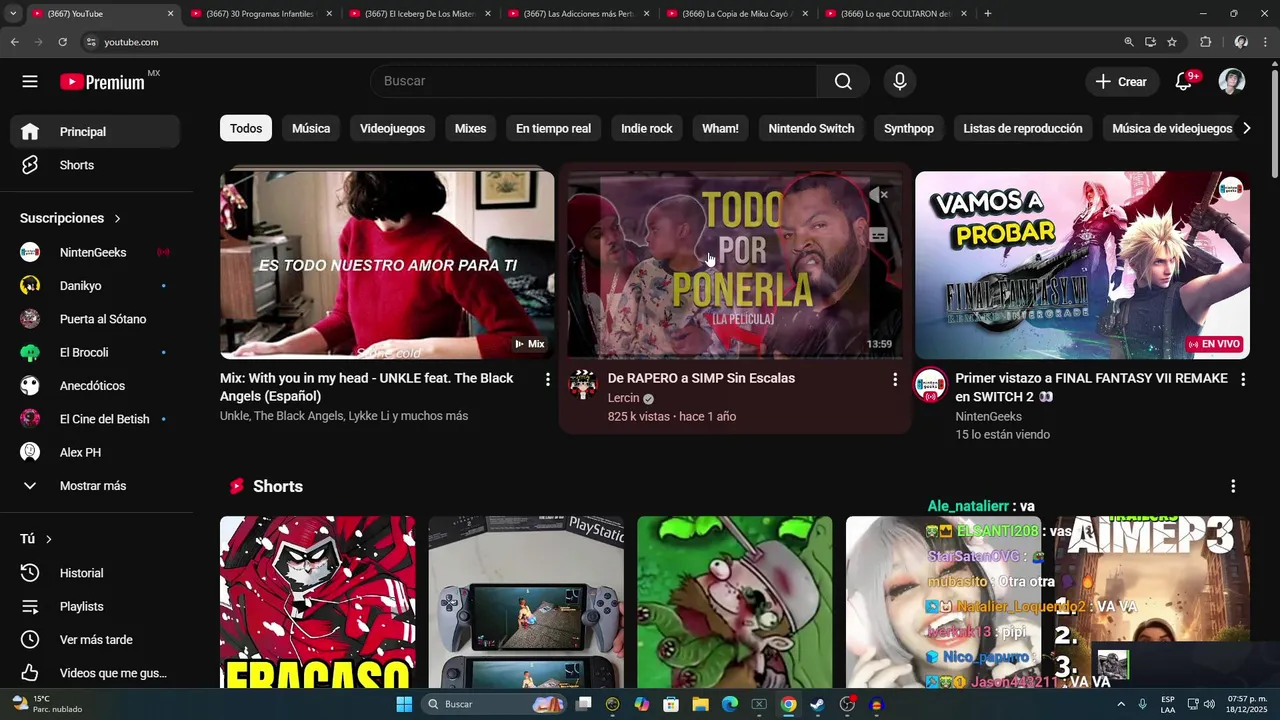Open options for Final Fantasy VII video
1280x720 pixels.
[1243, 379]
